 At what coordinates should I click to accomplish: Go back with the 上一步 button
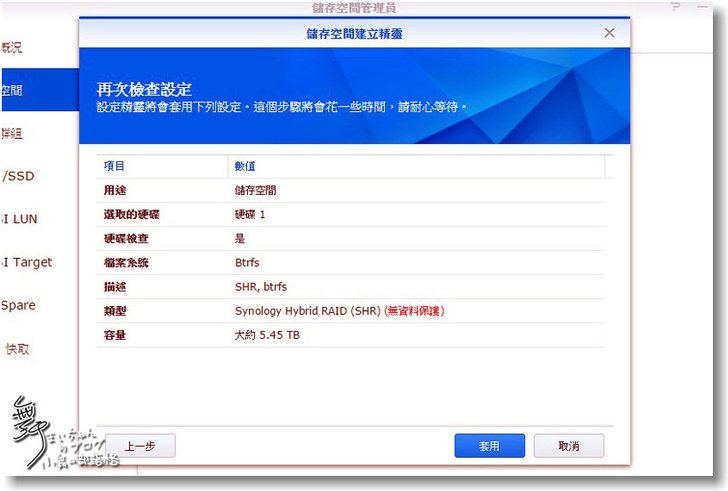point(140,446)
